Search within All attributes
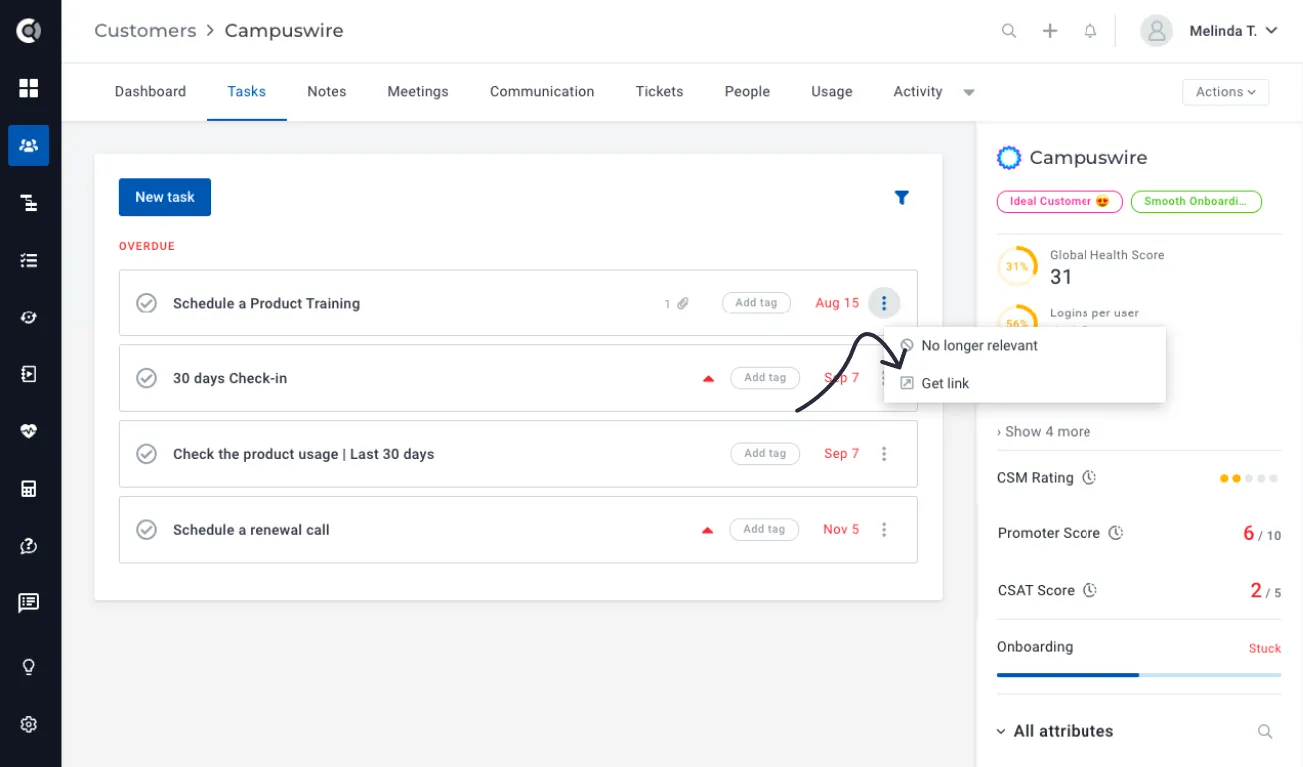Viewport: 1303px width, 767px height. pyautogui.click(x=1265, y=732)
